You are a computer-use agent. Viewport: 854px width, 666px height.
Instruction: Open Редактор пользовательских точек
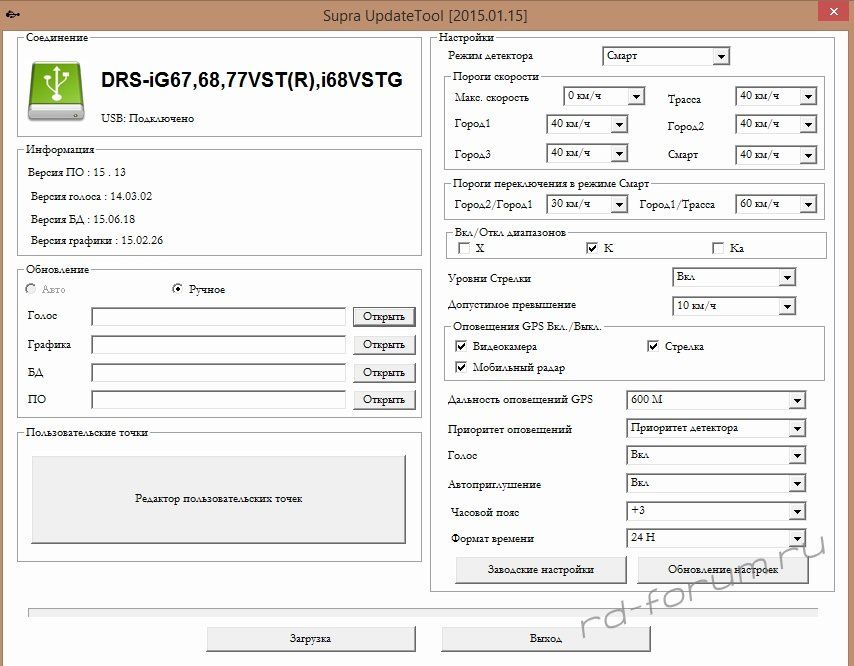coord(218,499)
